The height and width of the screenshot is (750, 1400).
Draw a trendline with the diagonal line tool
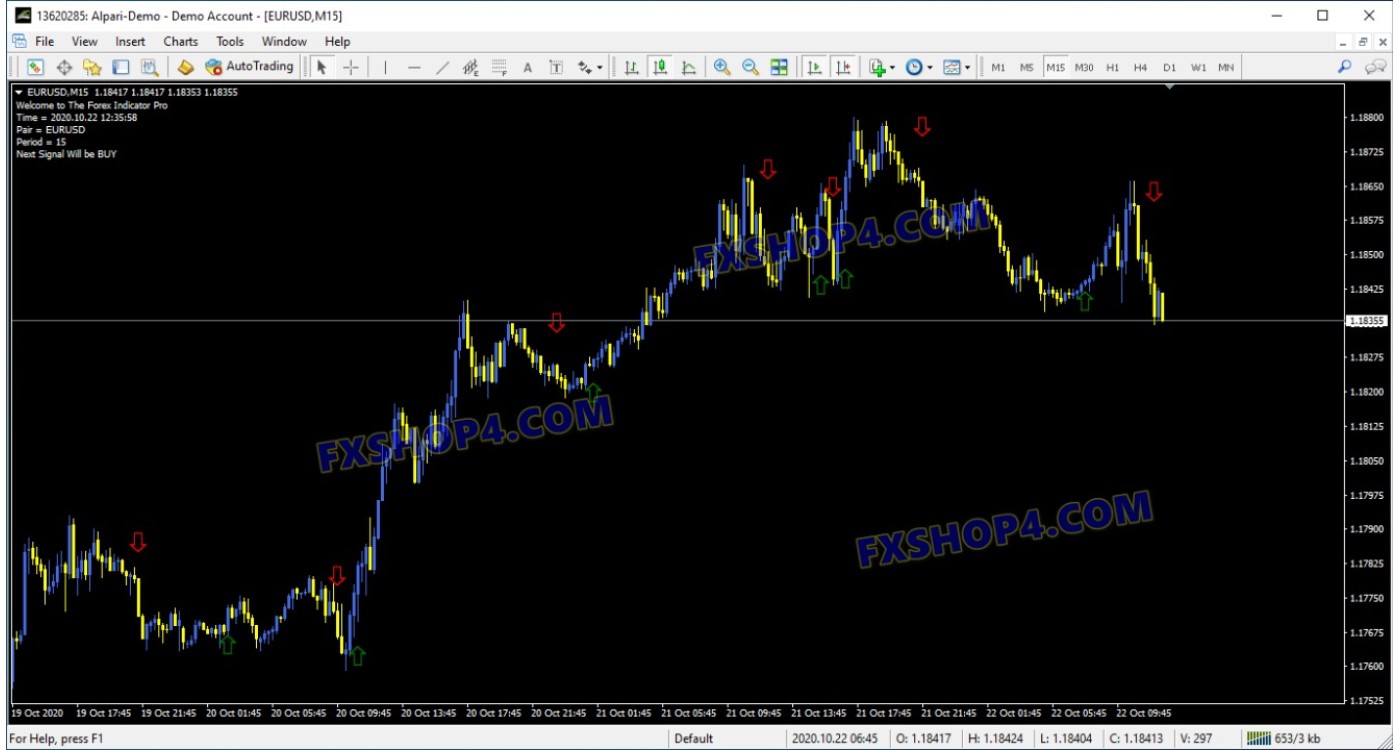(442, 67)
